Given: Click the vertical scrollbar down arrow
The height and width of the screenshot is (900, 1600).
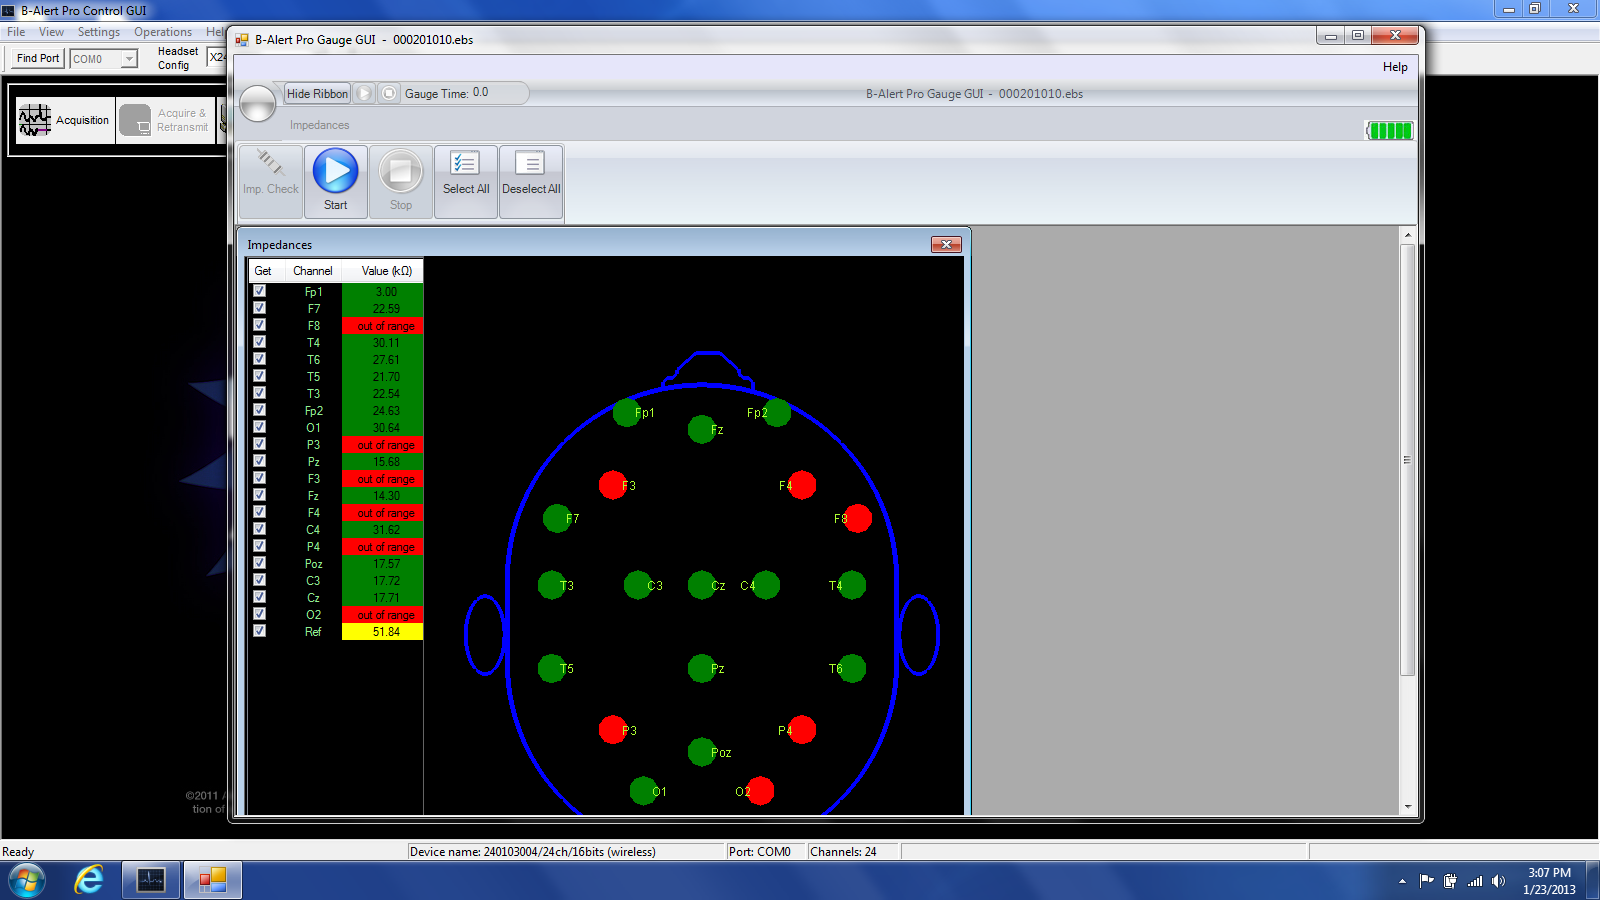Looking at the screenshot, I should point(1408,807).
